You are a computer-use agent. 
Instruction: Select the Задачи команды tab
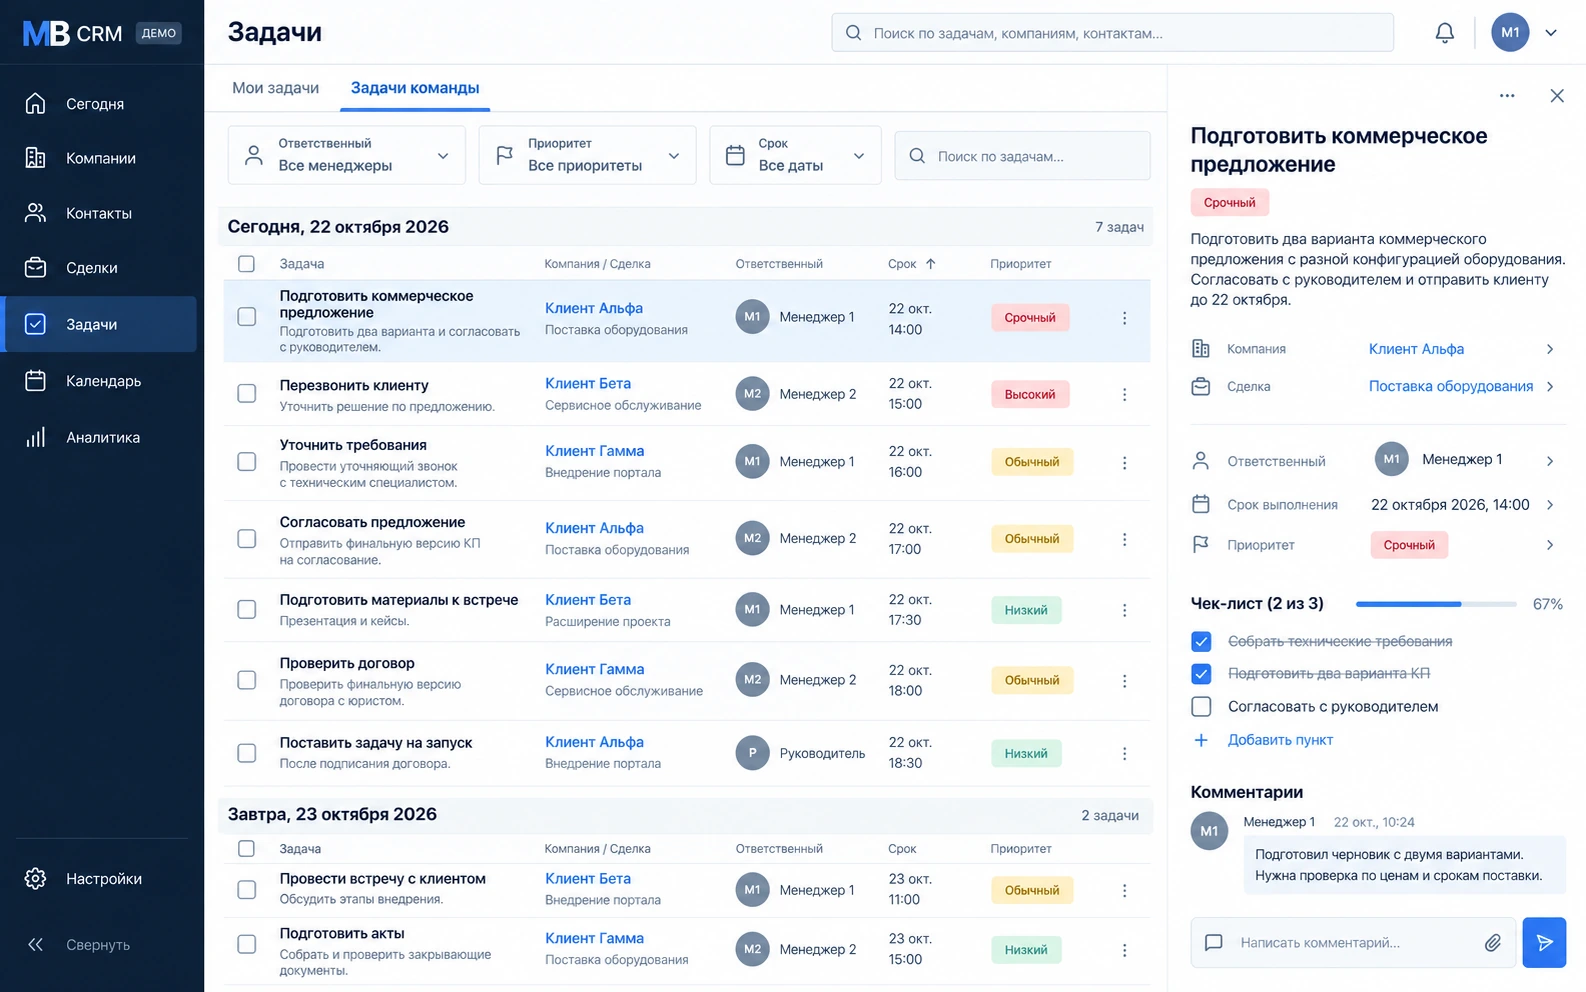point(415,88)
